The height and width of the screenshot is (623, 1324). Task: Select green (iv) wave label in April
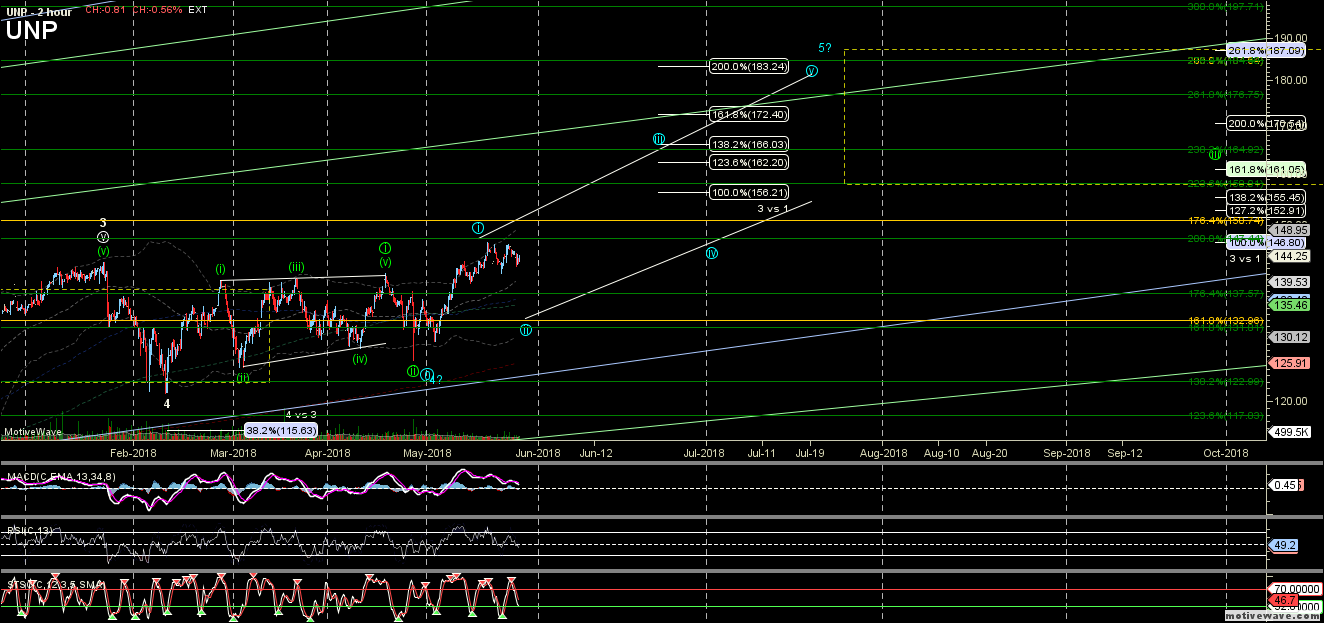[360, 359]
